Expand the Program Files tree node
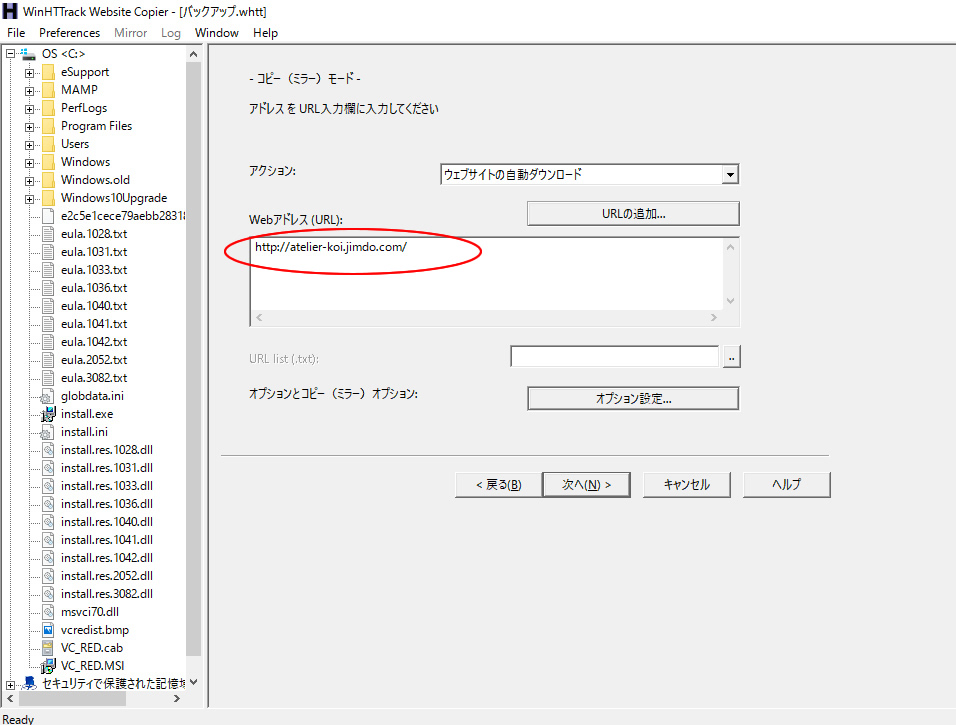The height and width of the screenshot is (725, 956). click(28, 125)
